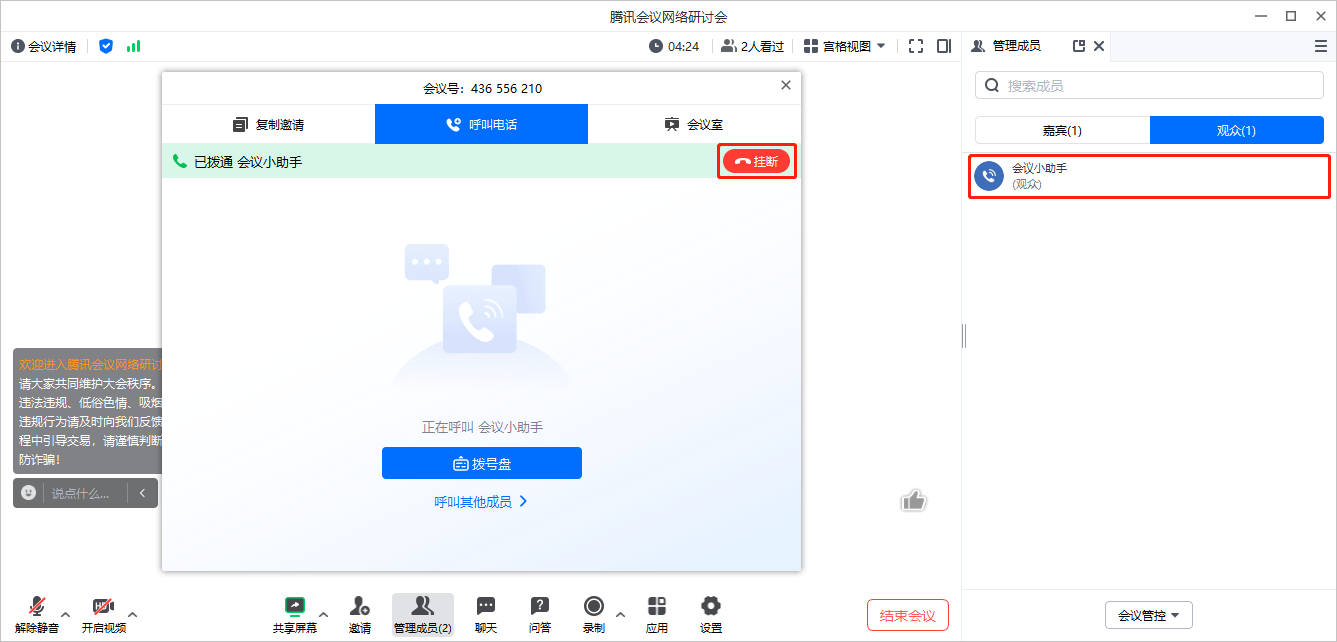Turn on camera with 开启视频
1337x642 pixels.
coord(103,614)
